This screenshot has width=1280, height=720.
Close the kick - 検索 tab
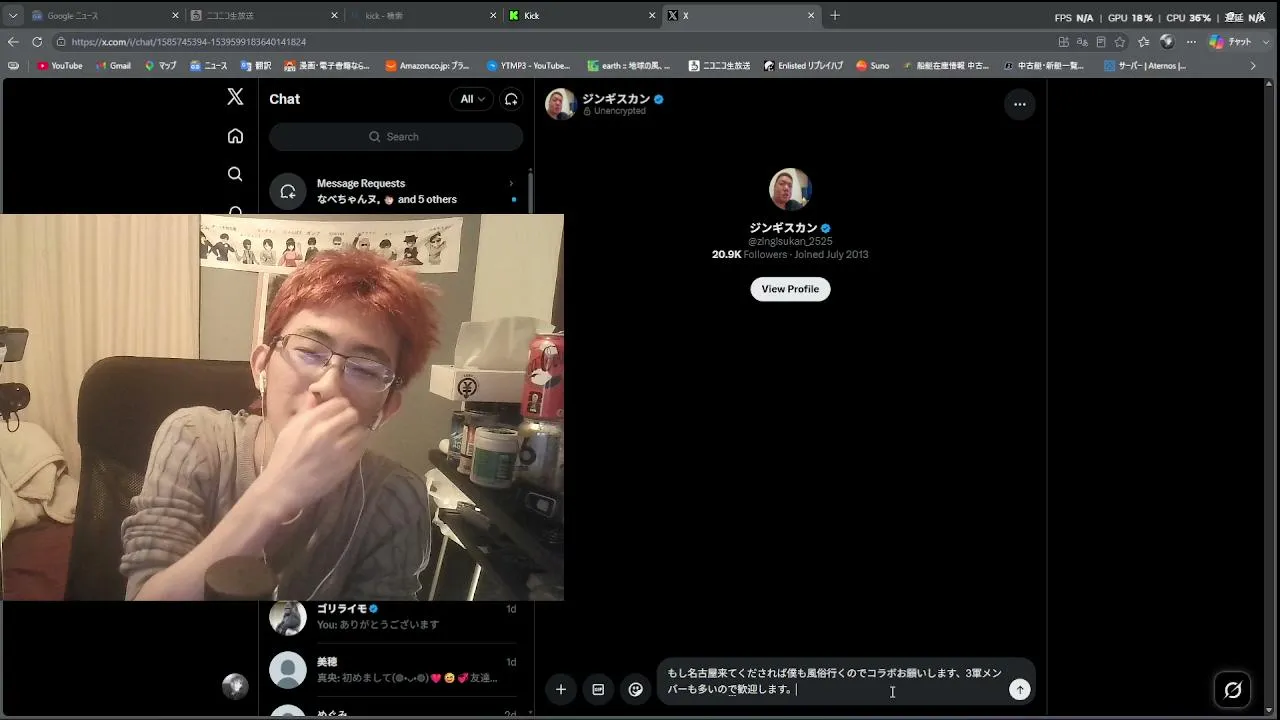point(494,16)
